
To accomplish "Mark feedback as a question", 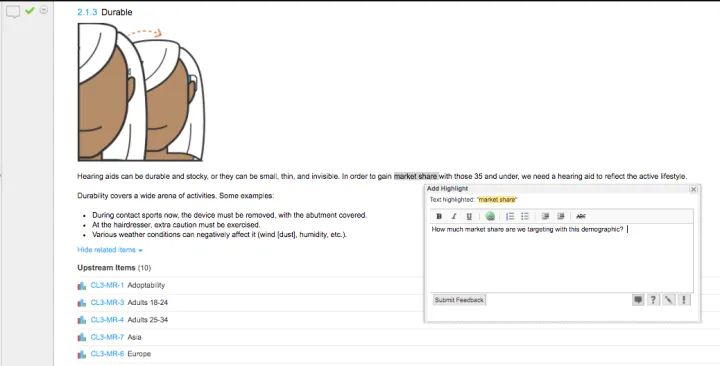I will click(653, 300).
